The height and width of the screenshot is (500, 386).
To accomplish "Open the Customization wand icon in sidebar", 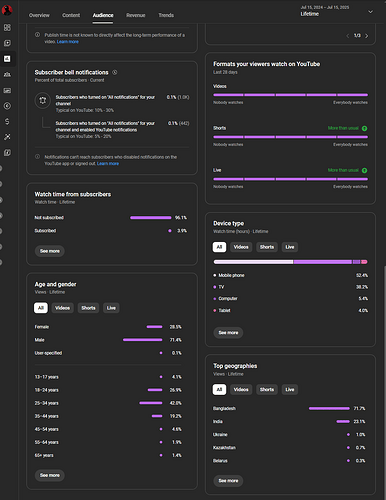I will pyautogui.click(x=7, y=137).
